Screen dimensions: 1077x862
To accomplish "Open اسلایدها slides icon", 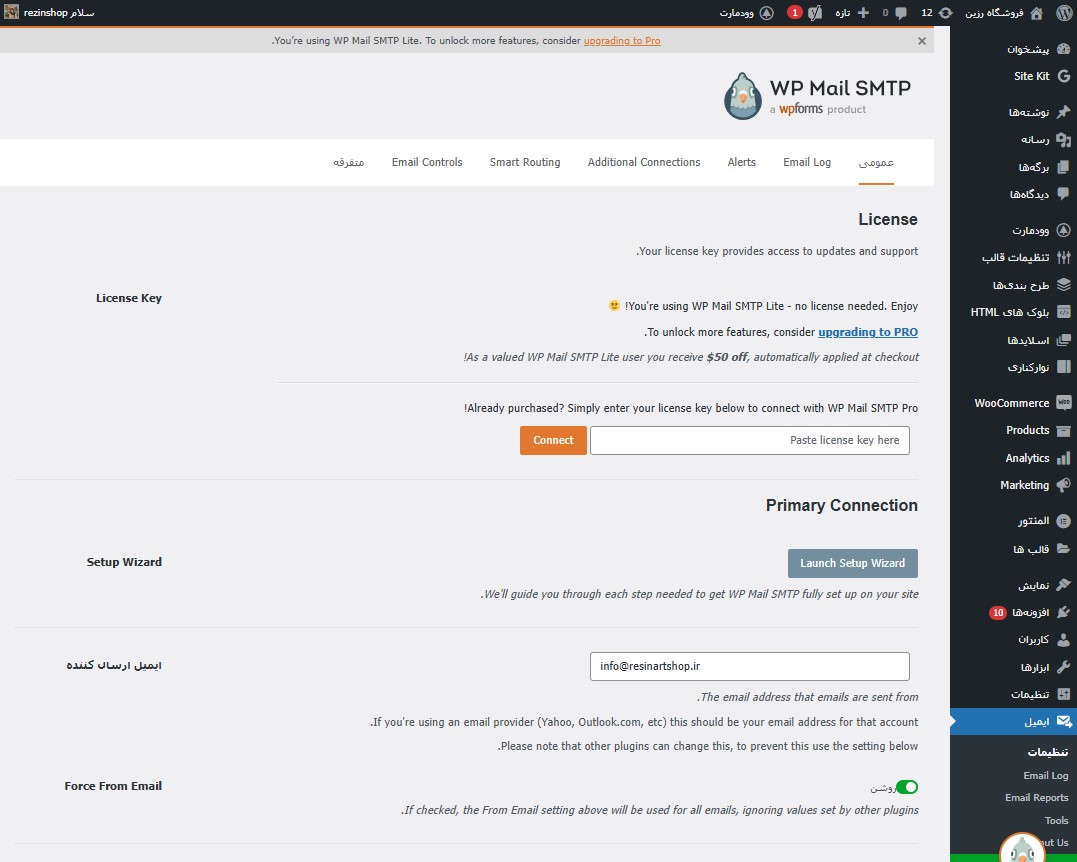I will [x=1063, y=340].
